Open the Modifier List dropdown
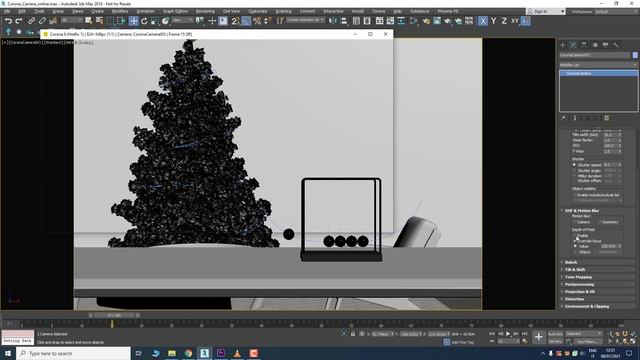The height and width of the screenshot is (360, 640). [x=598, y=65]
